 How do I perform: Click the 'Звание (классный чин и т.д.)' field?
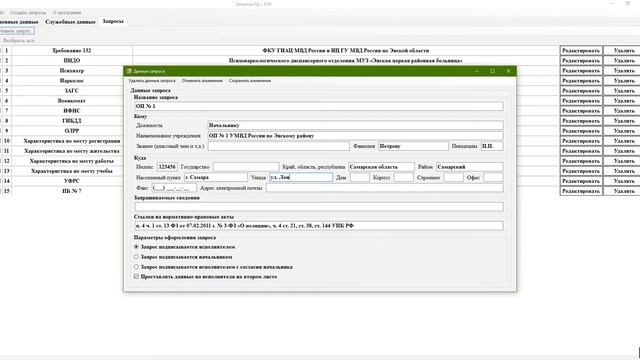click(278, 146)
